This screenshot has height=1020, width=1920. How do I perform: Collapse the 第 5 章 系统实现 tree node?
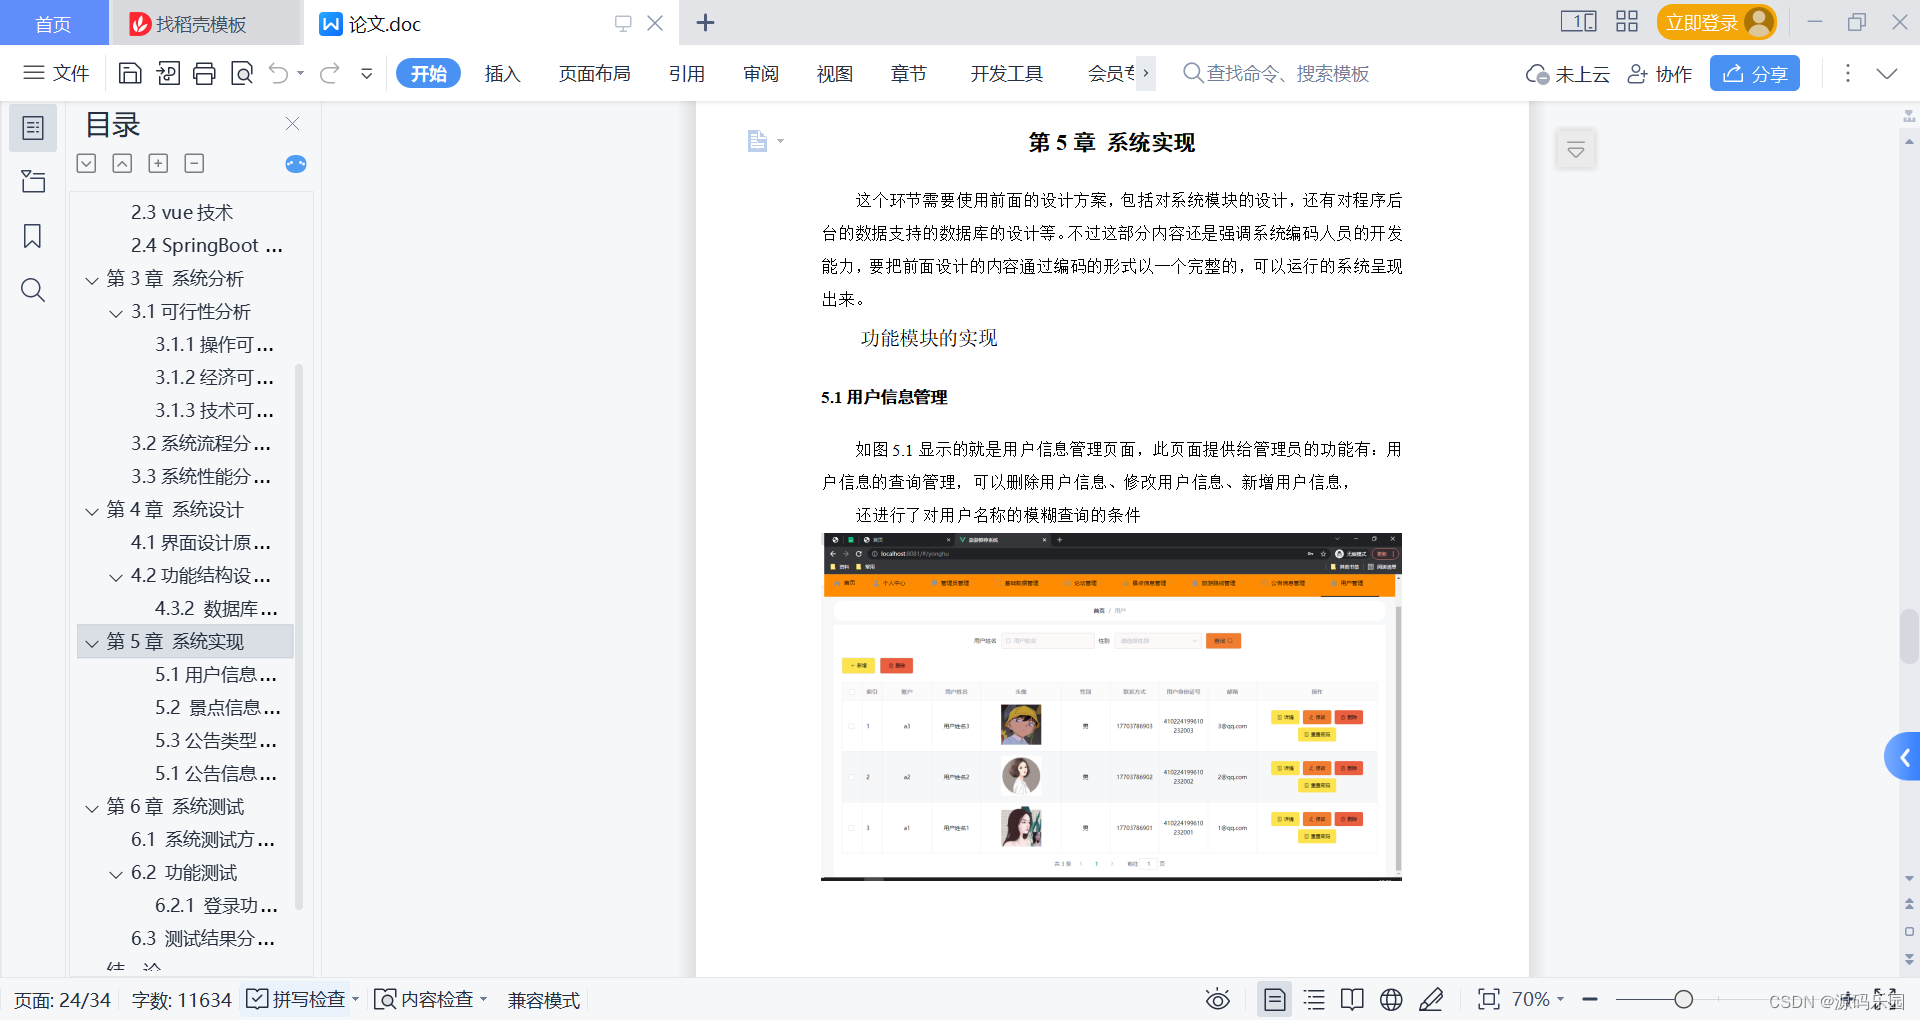pos(92,641)
